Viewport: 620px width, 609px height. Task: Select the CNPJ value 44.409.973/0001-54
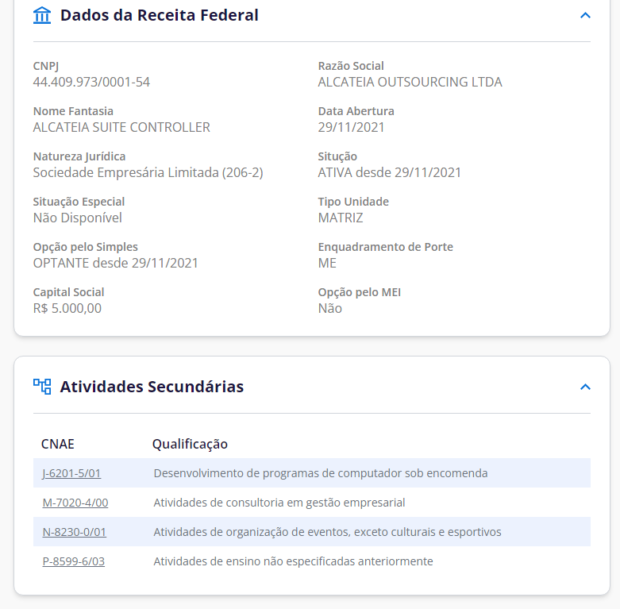point(91,82)
